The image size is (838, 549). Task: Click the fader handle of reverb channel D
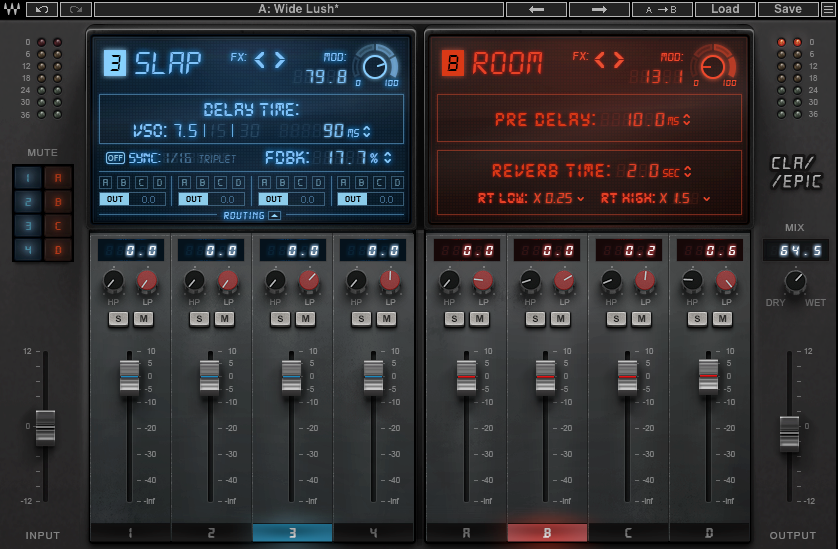click(x=709, y=377)
